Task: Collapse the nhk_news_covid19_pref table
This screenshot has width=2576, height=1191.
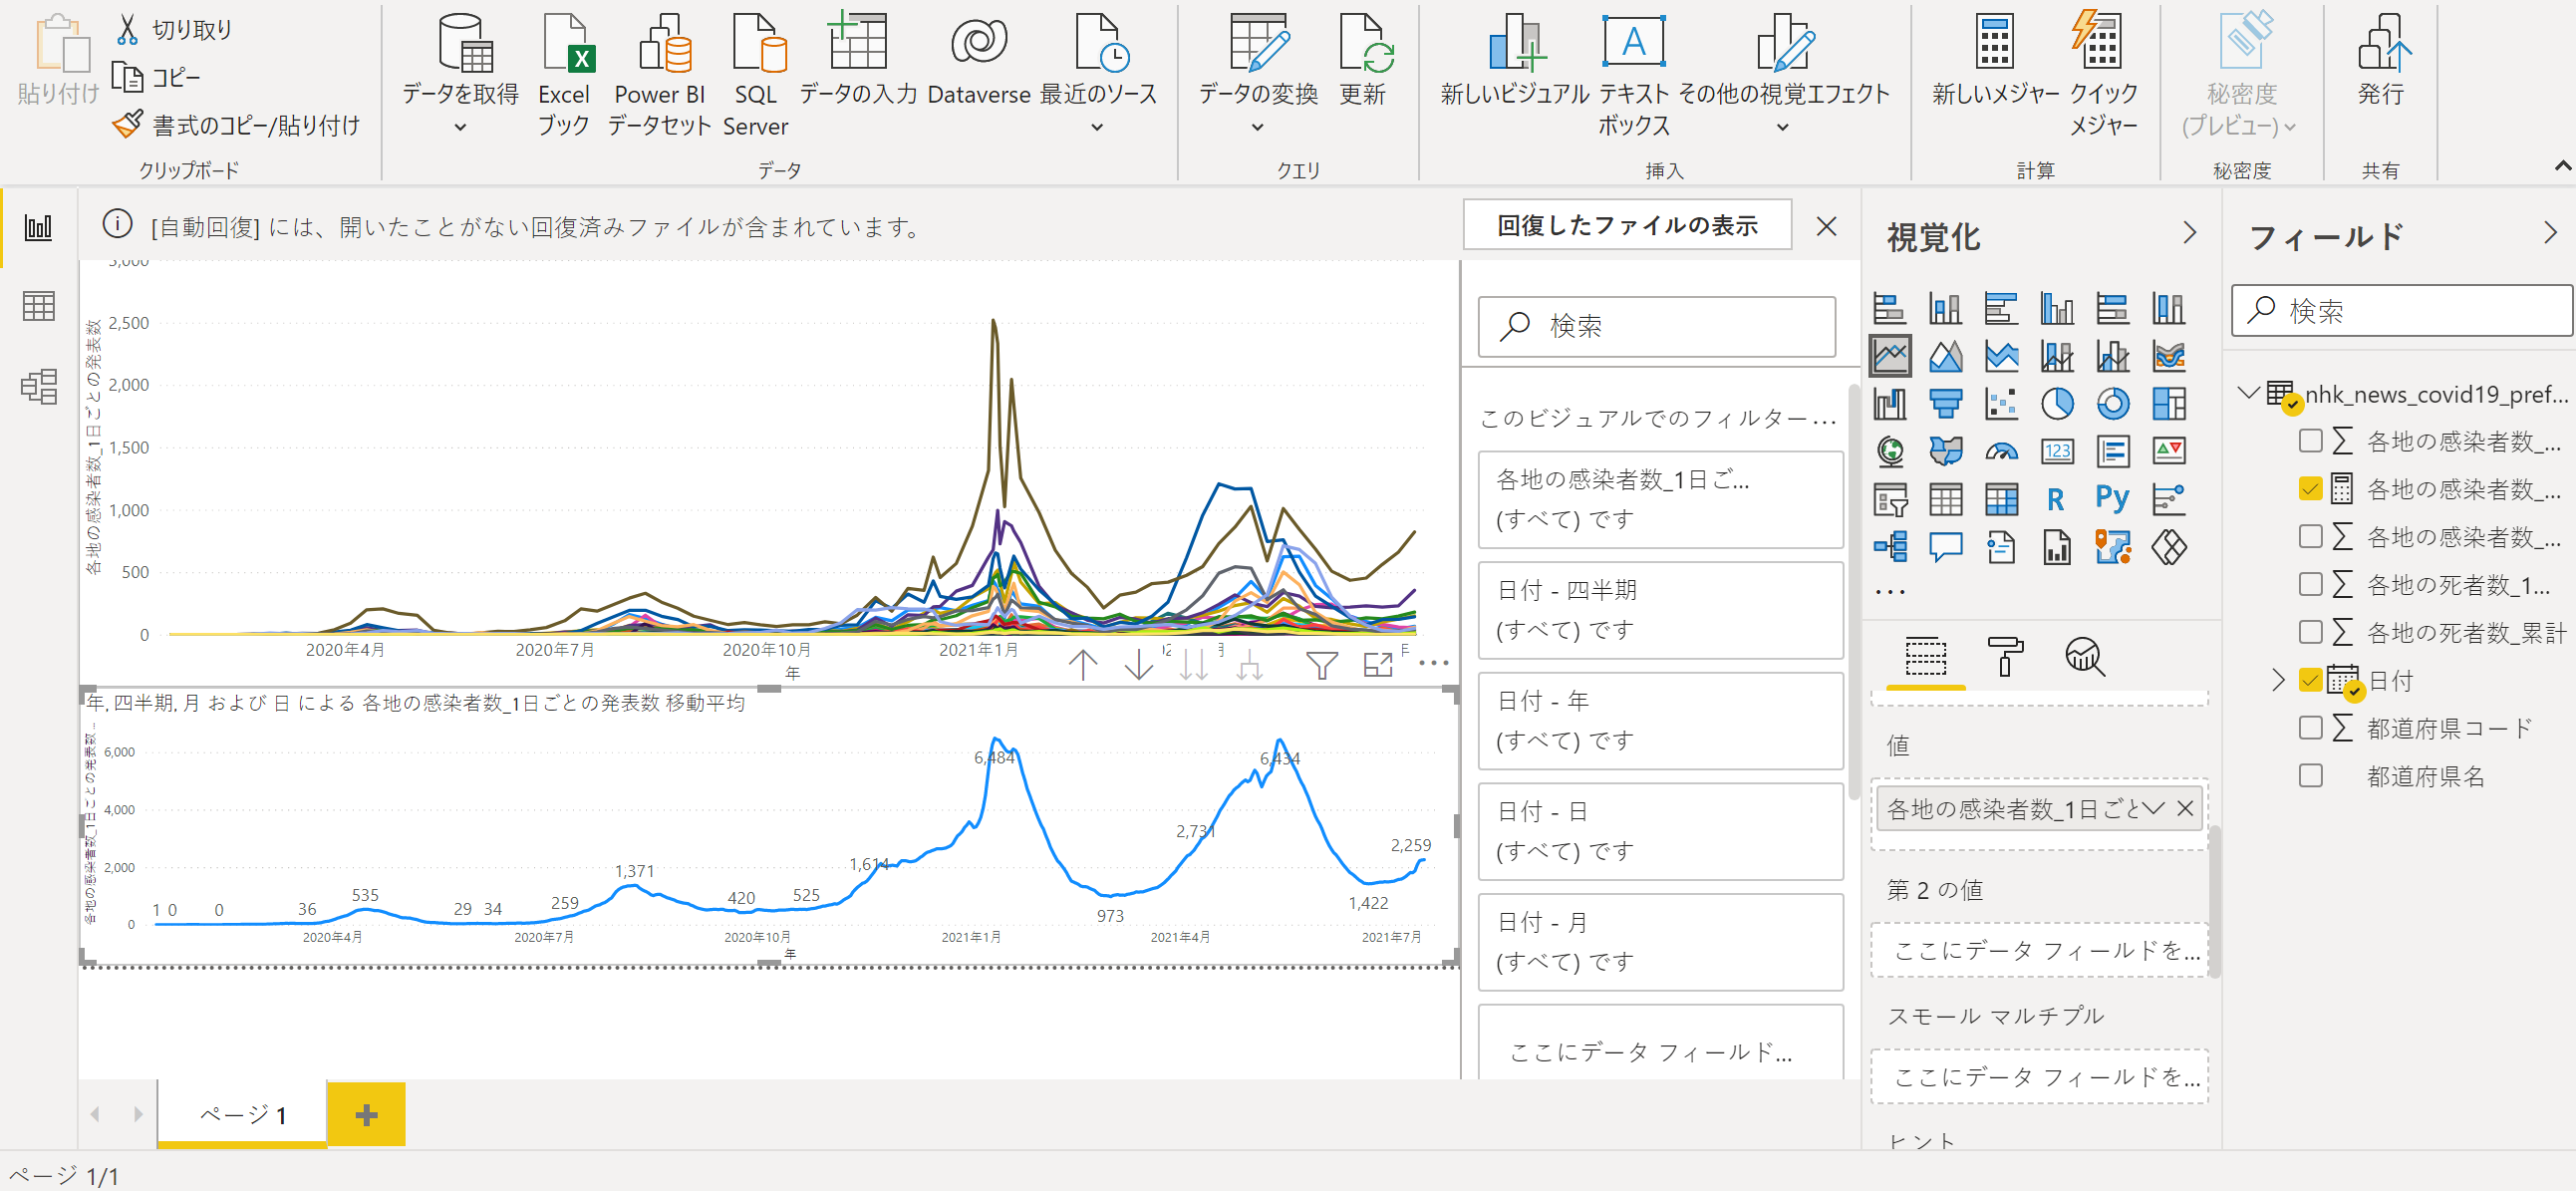Action: point(2248,393)
